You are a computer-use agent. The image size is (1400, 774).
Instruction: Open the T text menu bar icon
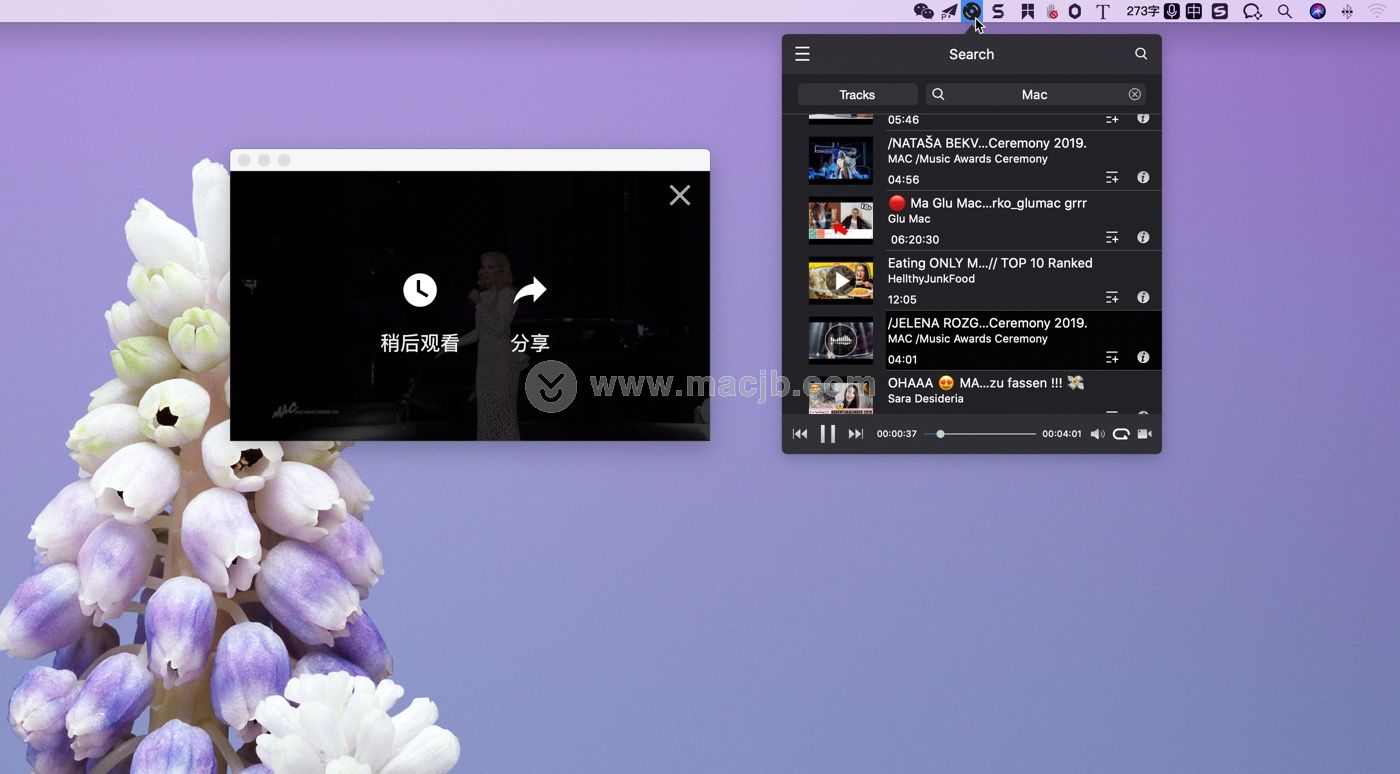1103,11
